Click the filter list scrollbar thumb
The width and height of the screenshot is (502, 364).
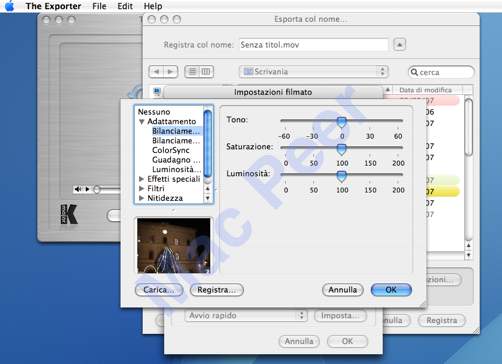208,143
